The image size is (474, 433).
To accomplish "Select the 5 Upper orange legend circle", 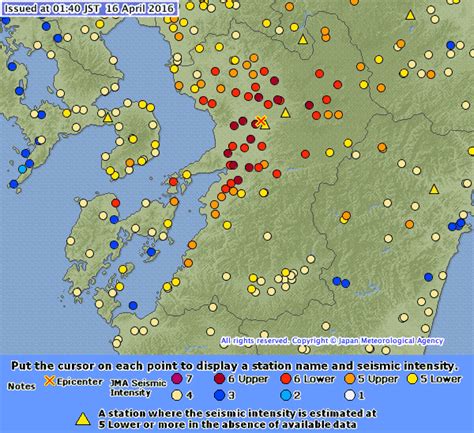I will click(x=351, y=379).
